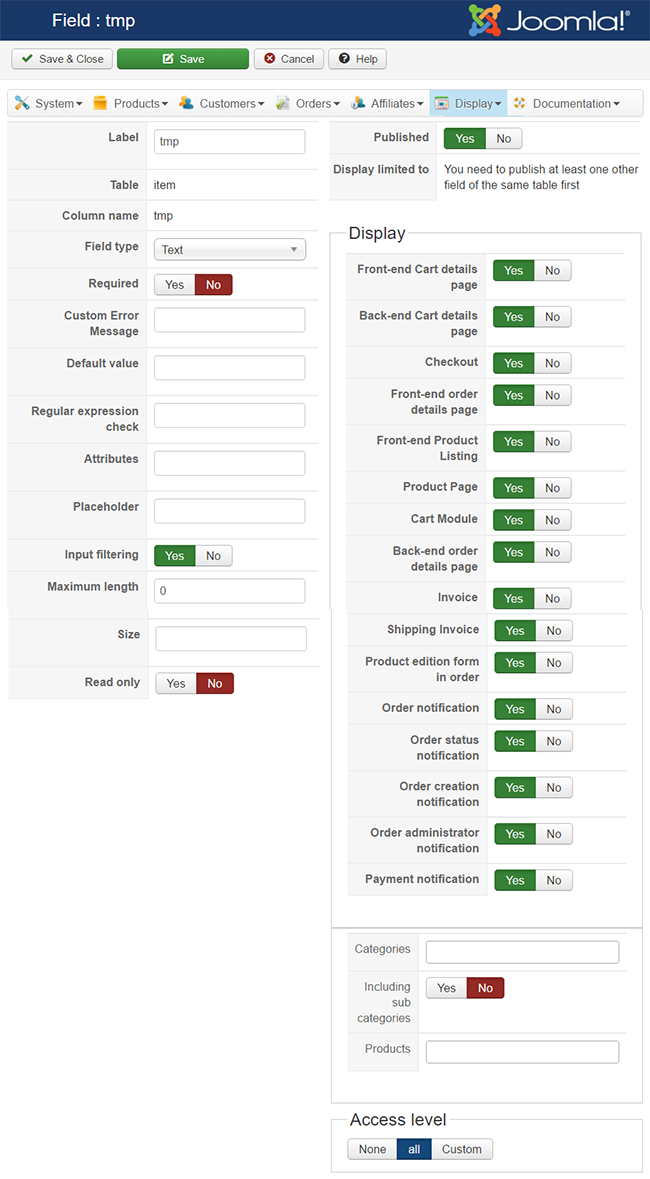Screen dimensions: 650x1179
Task: Click the Save & Close button
Action: point(62,59)
